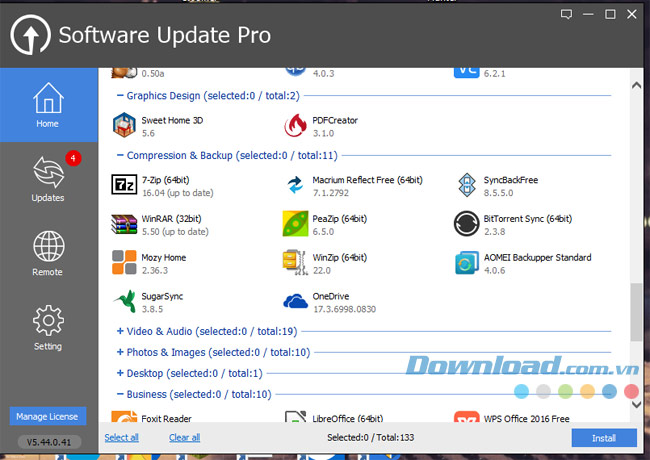Click the OneDrive version 17.3.6998.0830 text
Viewport: 650px width, 460px height.
[344, 309]
